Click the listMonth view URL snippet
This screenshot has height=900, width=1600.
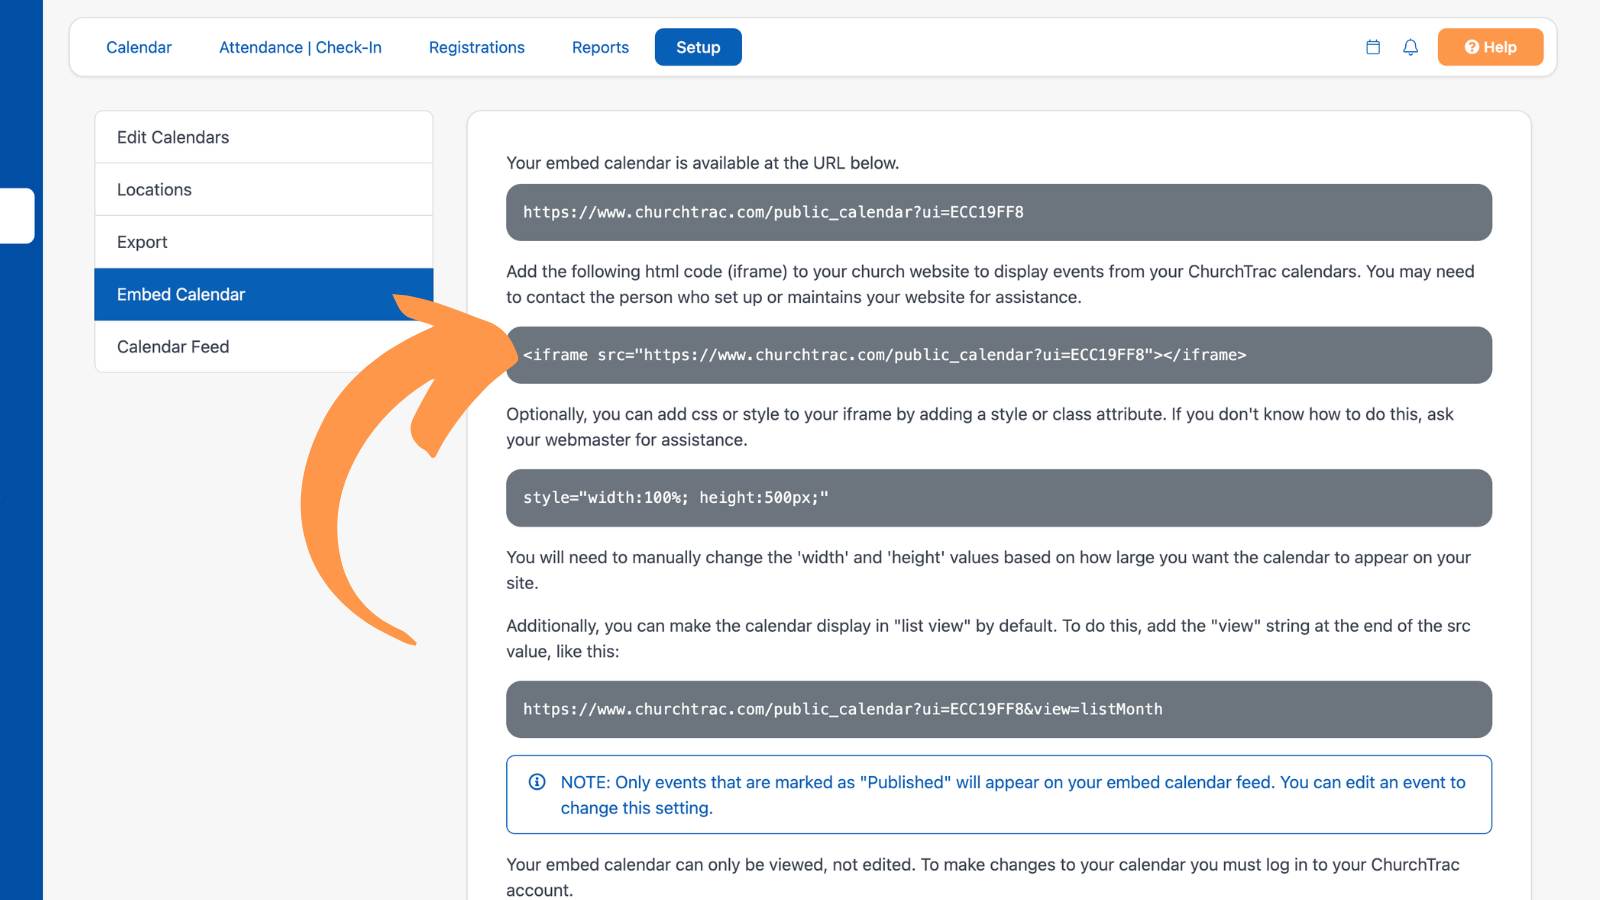[x=999, y=709]
